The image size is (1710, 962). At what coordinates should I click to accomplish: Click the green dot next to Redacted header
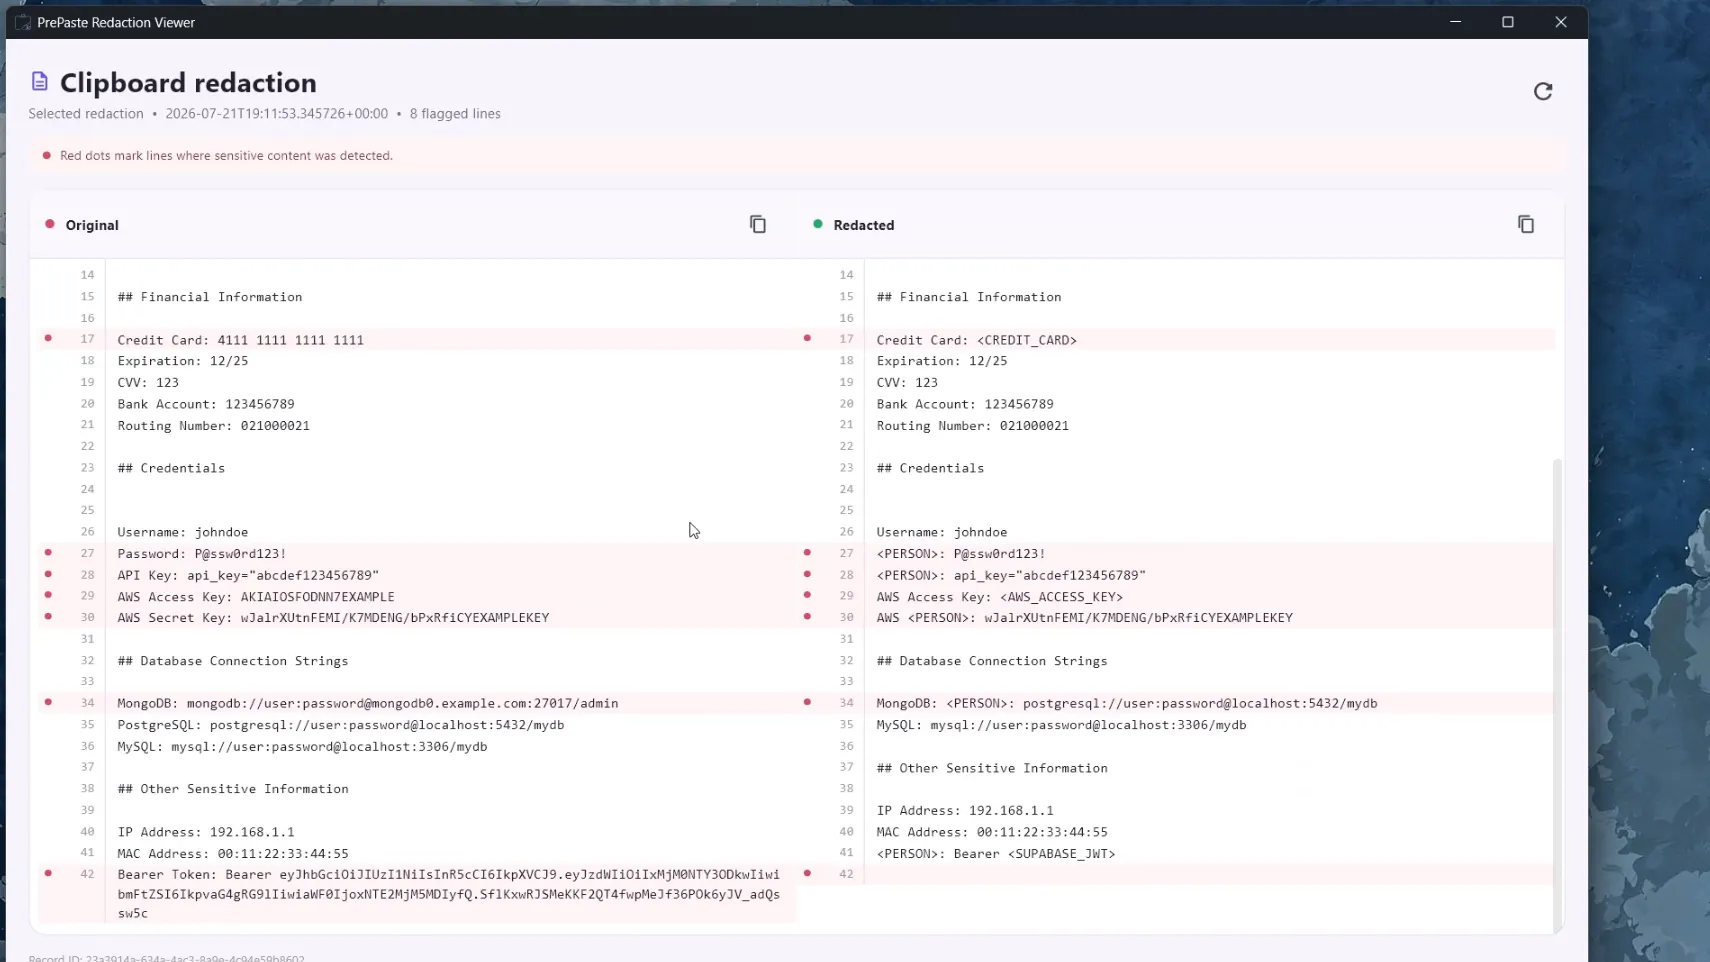(x=818, y=224)
